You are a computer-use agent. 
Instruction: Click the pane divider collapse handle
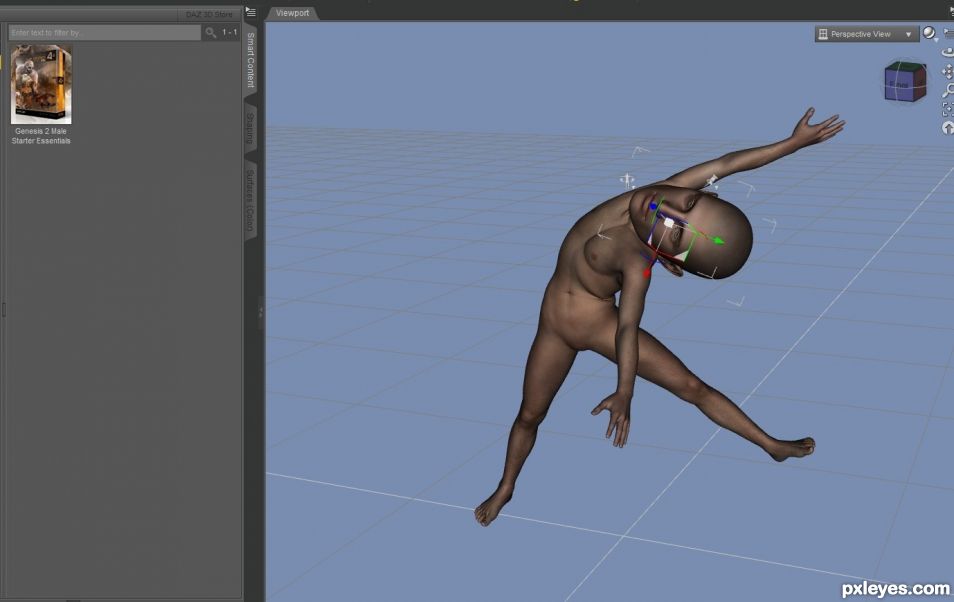(261, 312)
